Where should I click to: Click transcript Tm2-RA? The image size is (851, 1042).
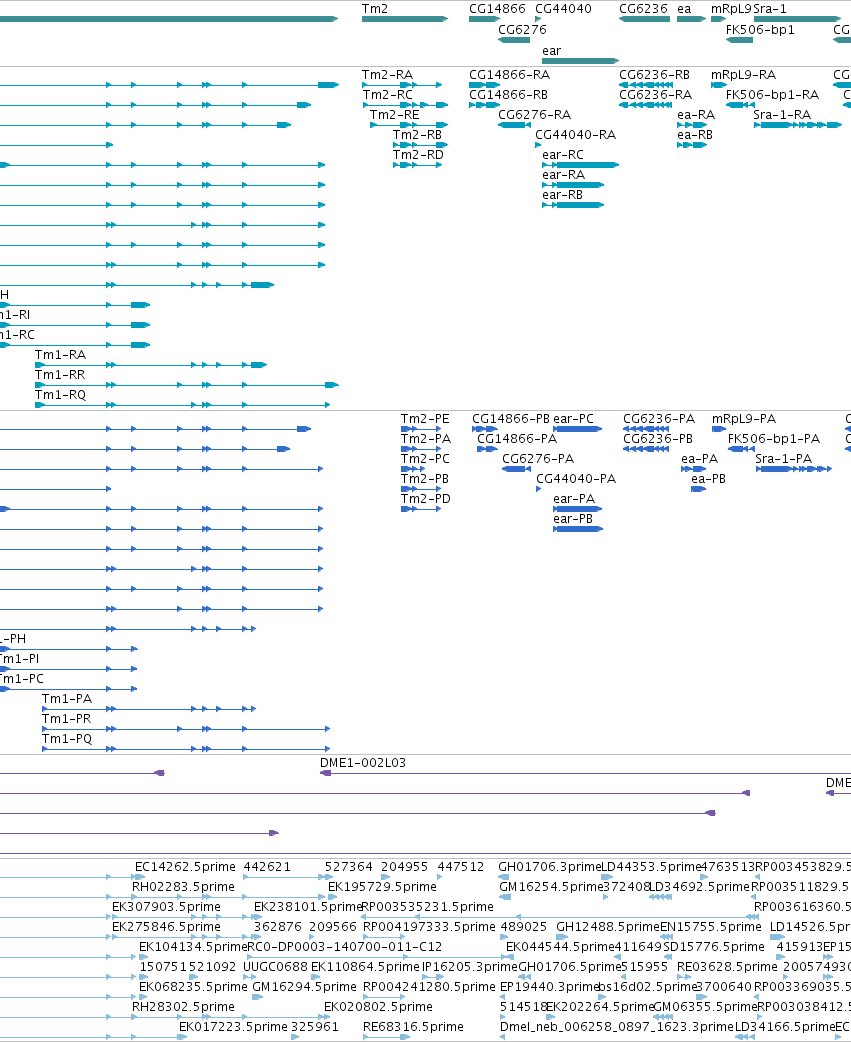pyautogui.click(x=402, y=85)
